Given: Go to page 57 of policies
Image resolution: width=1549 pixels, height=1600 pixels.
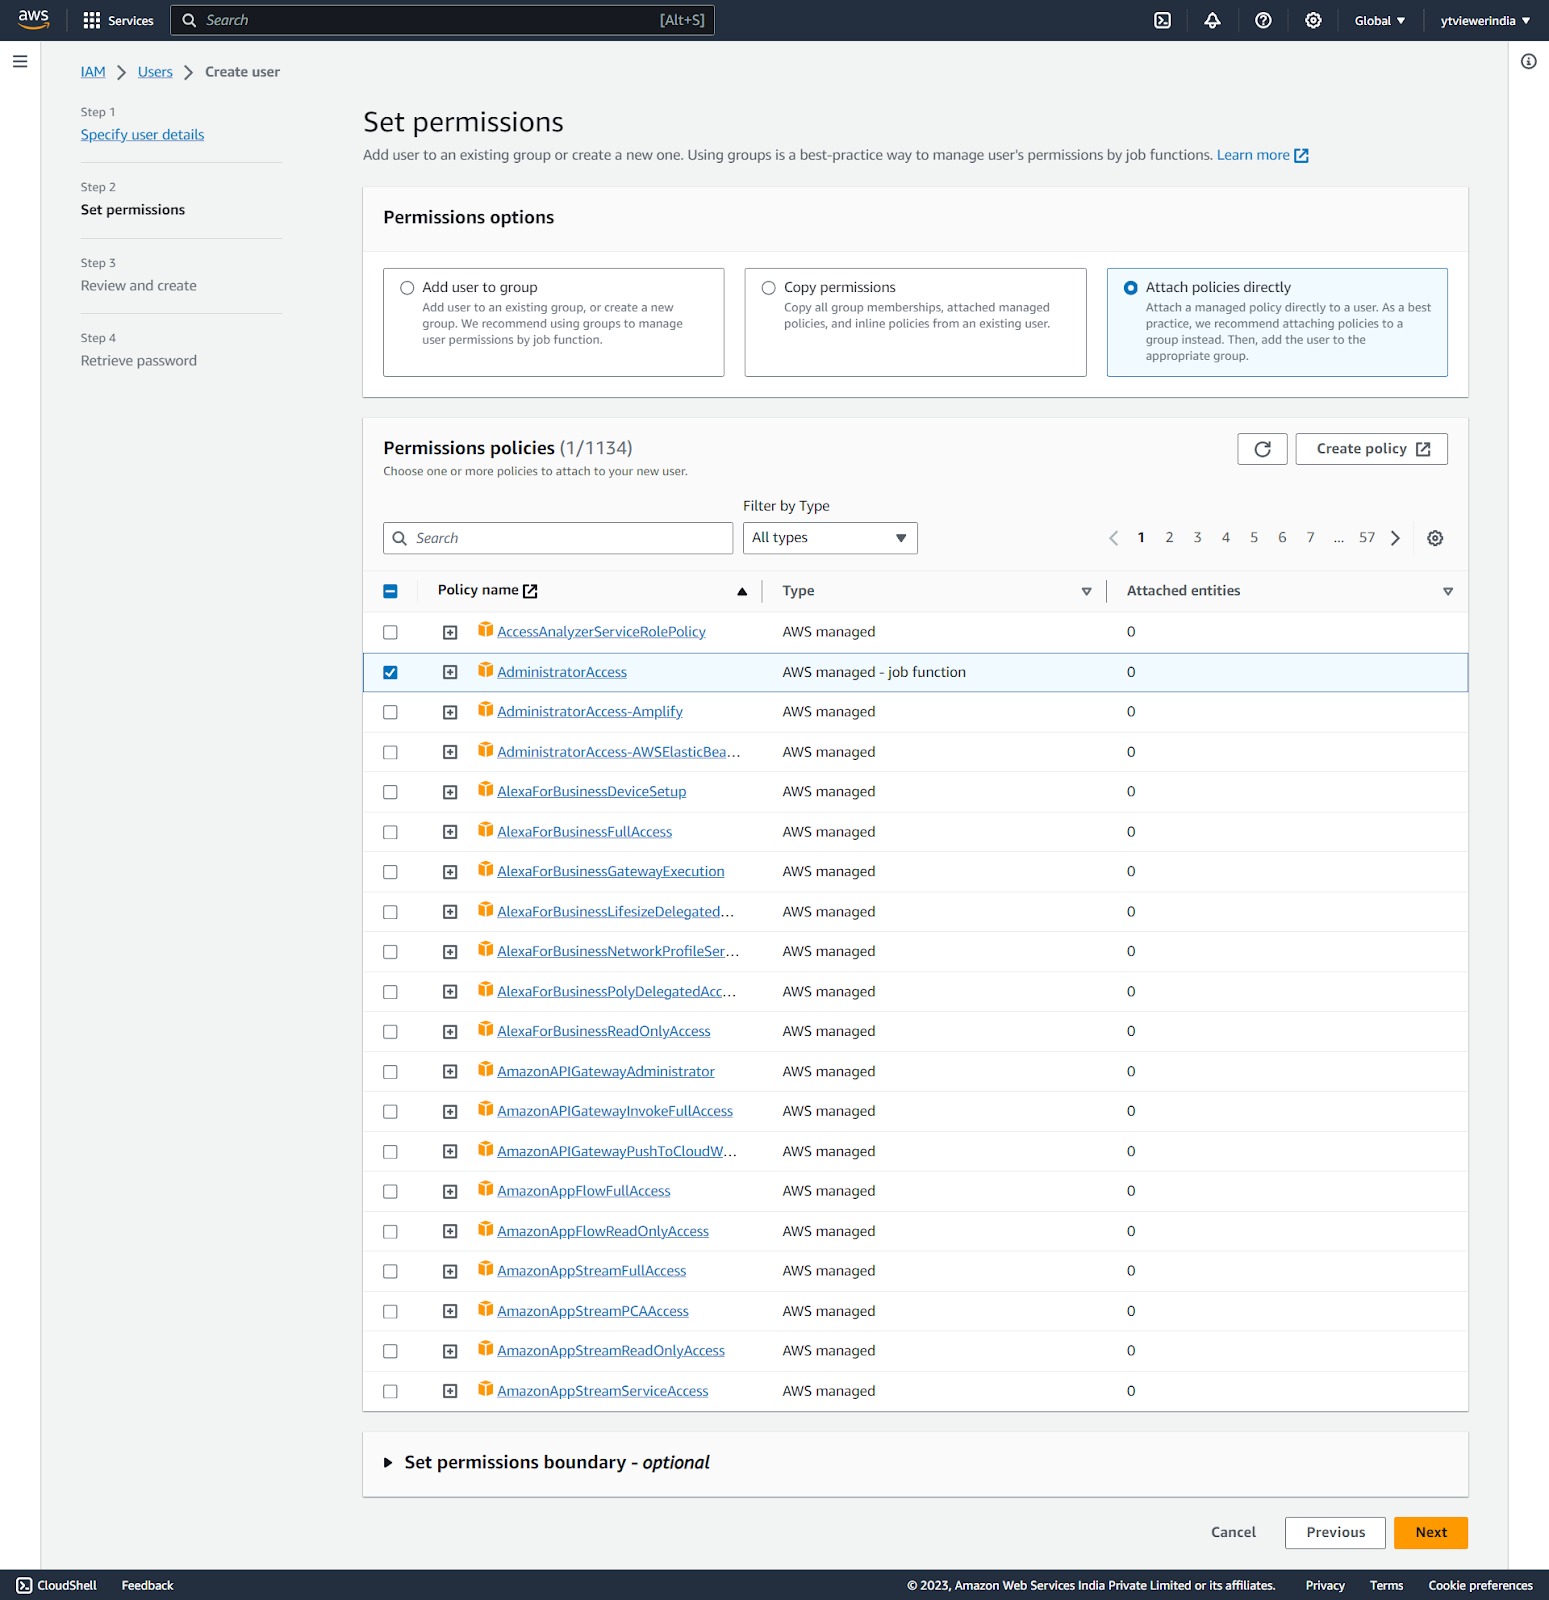Looking at the screenshot, I should tap(1366, 538).
